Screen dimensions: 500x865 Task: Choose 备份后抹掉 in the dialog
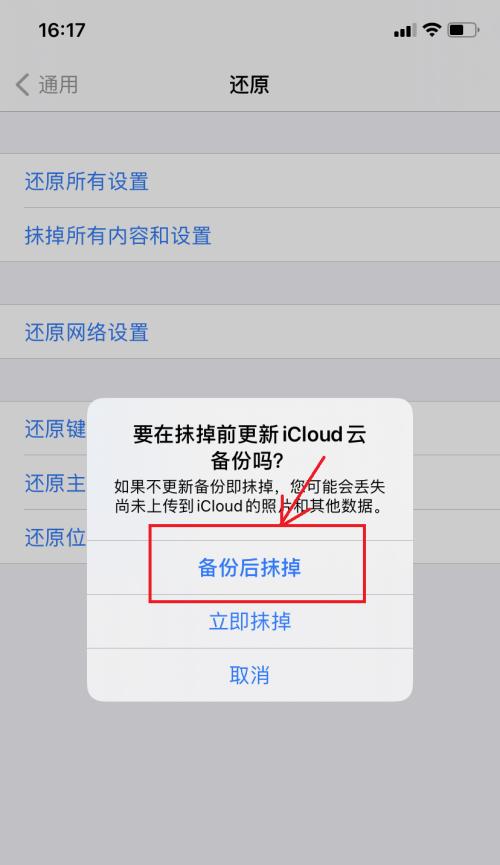pos(250,568)
